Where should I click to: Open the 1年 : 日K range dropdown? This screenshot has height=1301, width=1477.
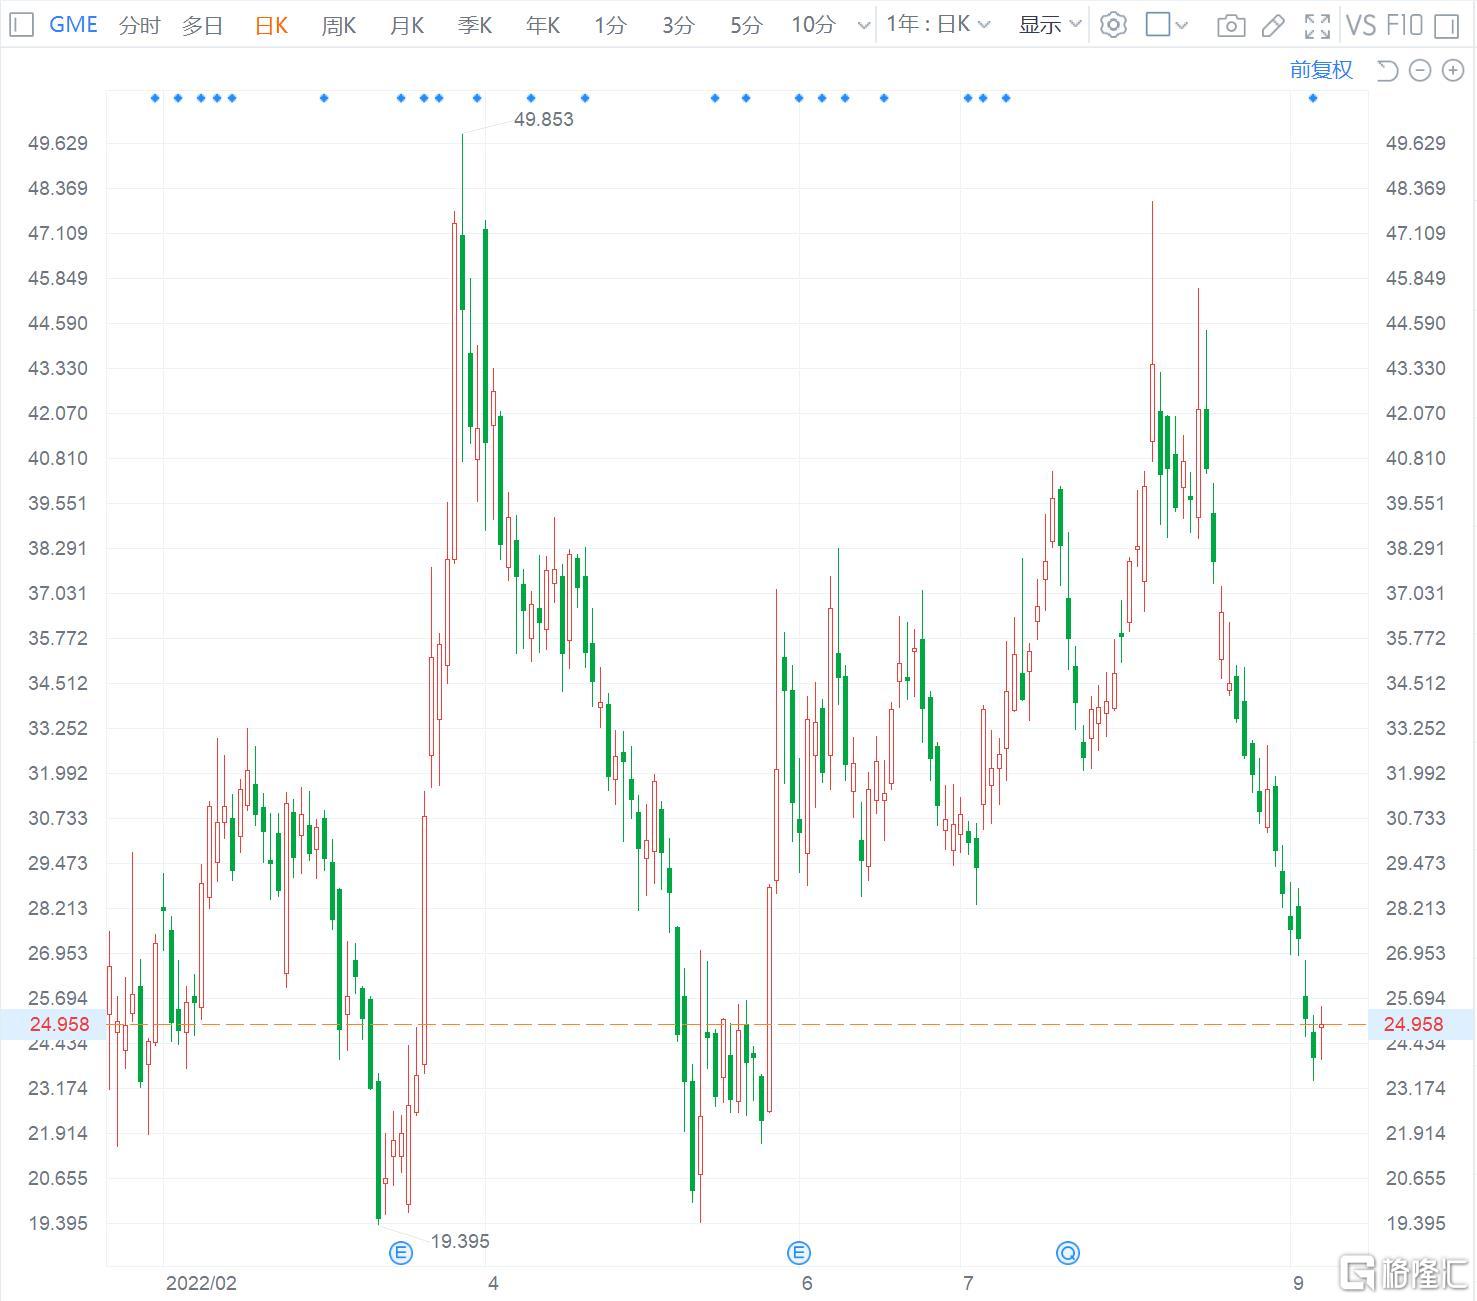937,25
